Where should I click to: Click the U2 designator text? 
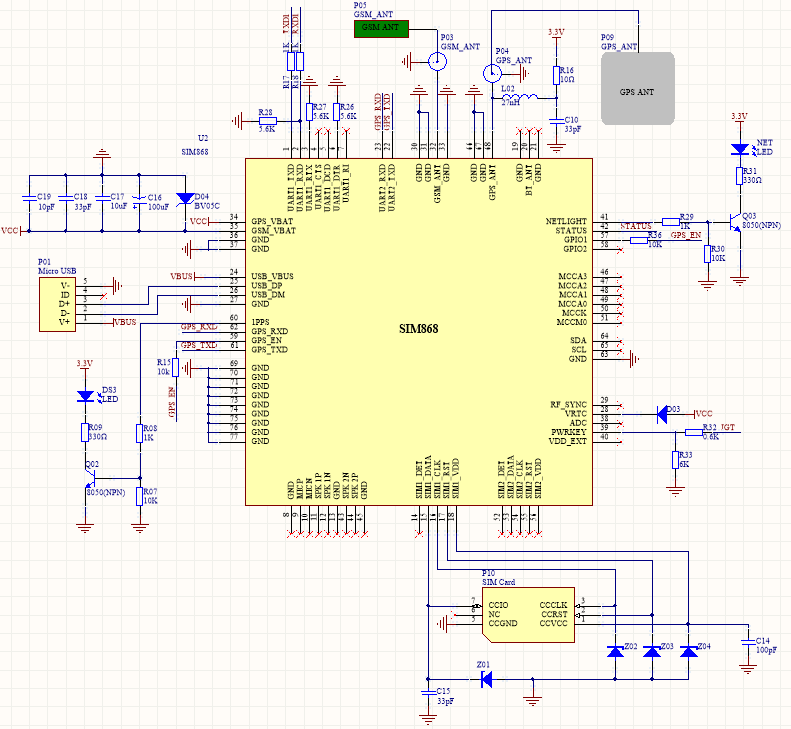click(x=203, y=138)
